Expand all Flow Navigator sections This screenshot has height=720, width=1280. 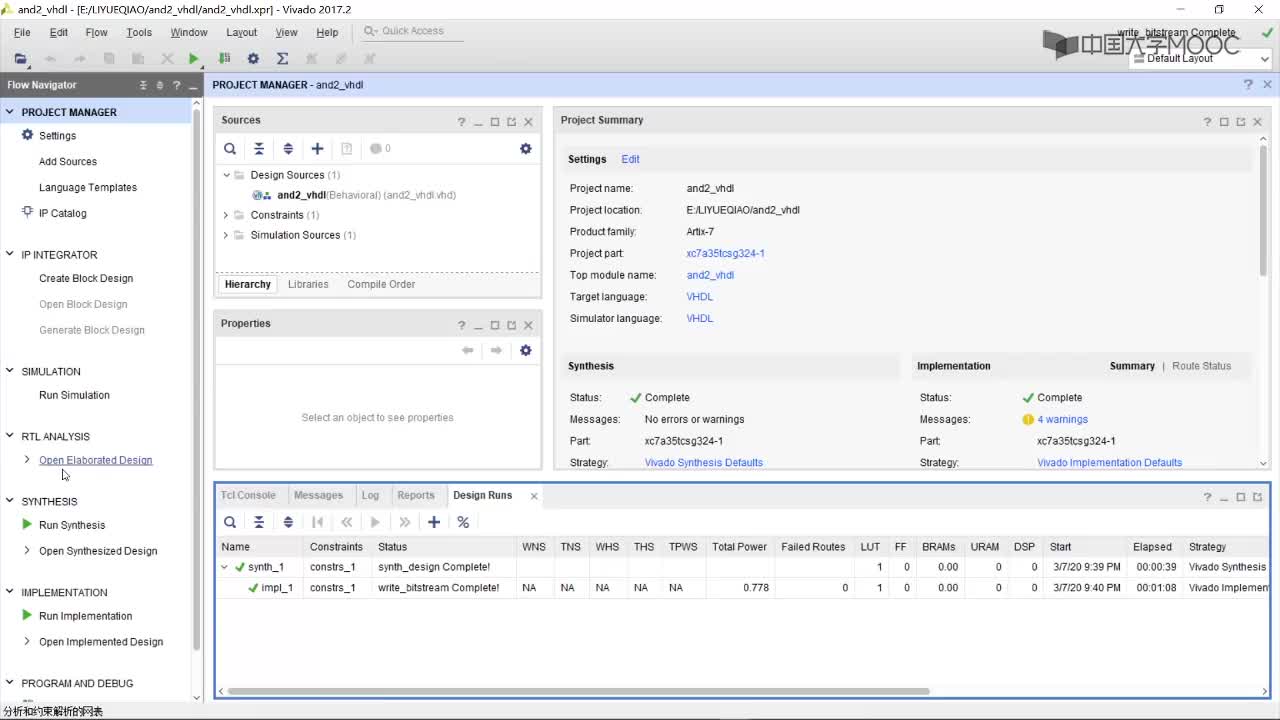point(160,85)
